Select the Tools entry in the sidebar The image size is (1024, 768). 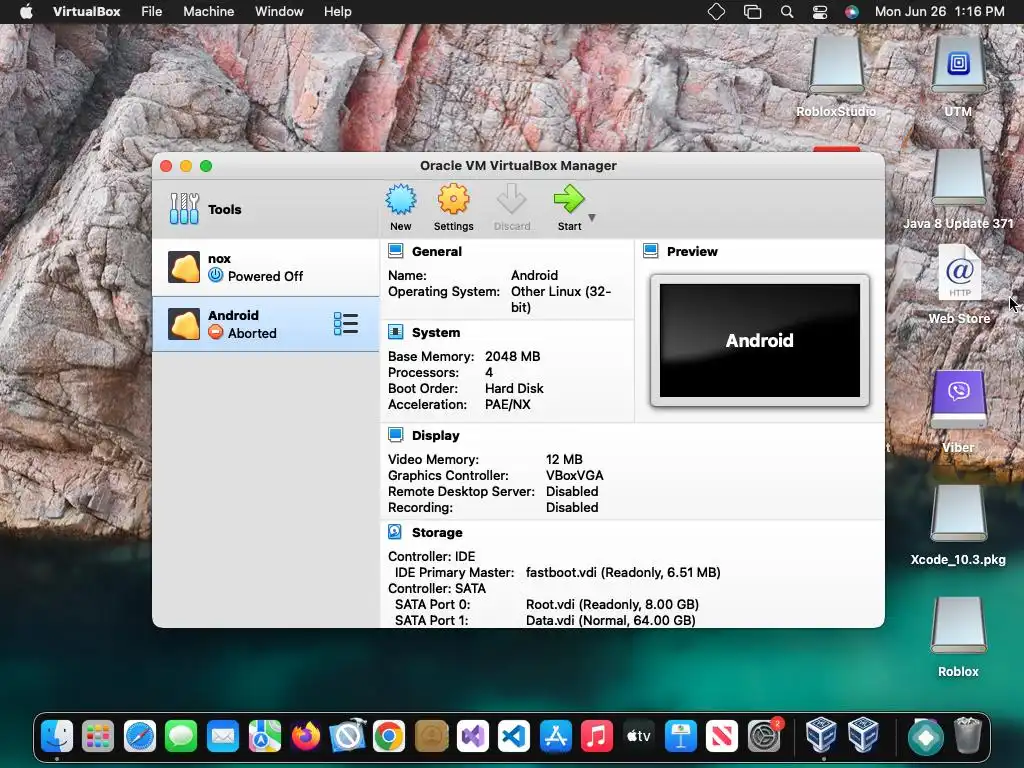pyautogui.click(x=266, y=209)
